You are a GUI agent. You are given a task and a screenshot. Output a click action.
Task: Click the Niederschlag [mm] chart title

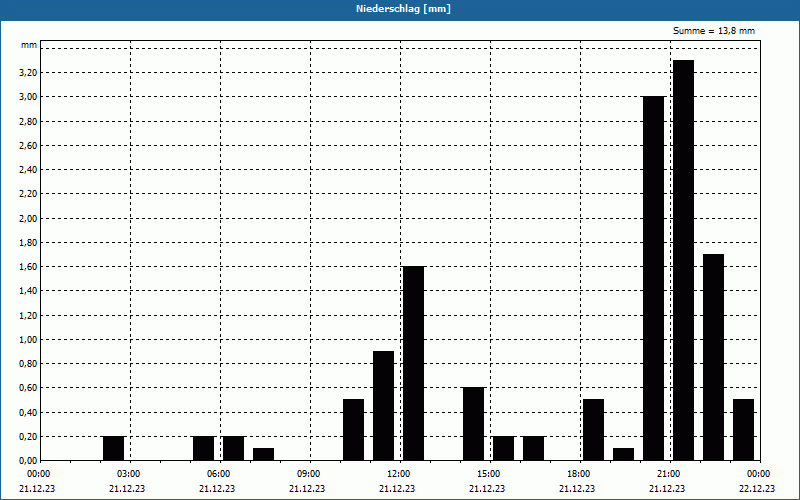(x=403, y=9)
